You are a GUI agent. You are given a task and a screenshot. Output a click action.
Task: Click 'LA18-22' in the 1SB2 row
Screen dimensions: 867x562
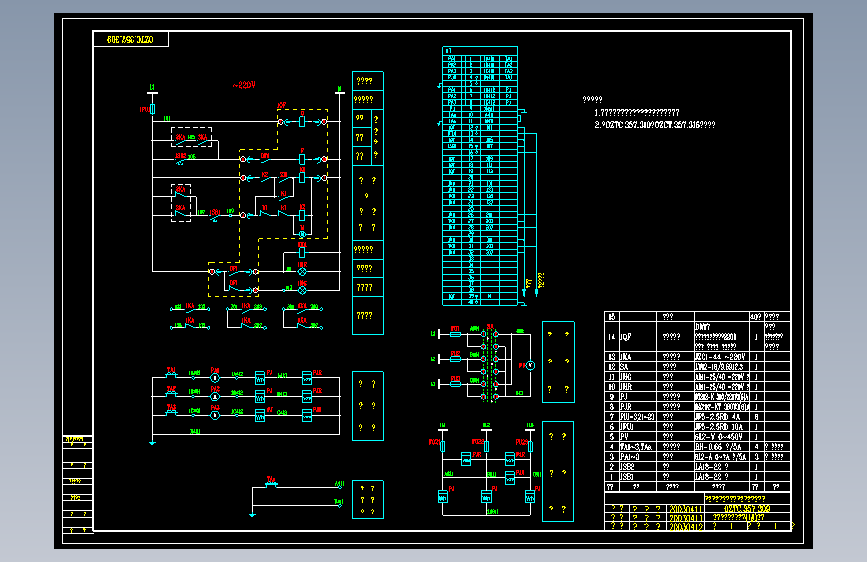click(x=722, y=466)
